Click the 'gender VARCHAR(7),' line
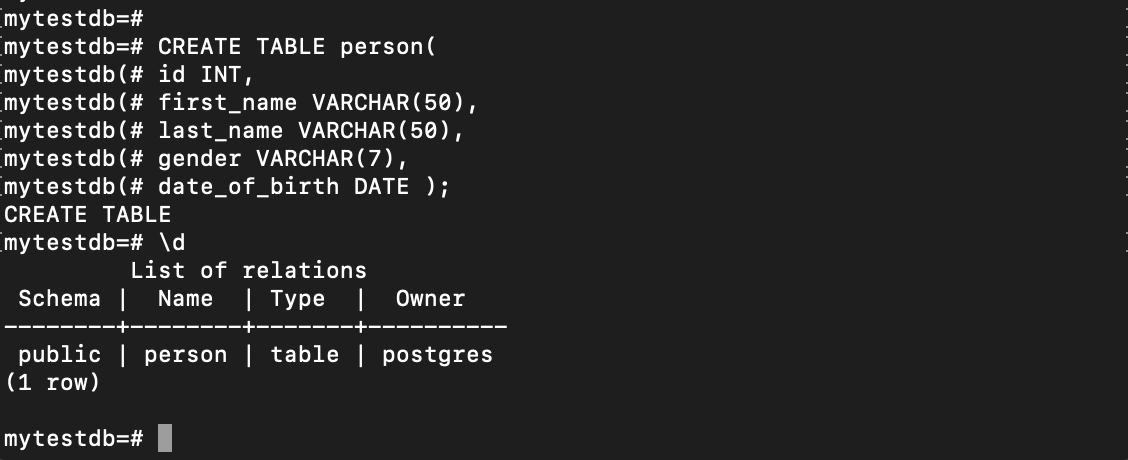The image size is (1128, 460). click(x=283, y=158)
